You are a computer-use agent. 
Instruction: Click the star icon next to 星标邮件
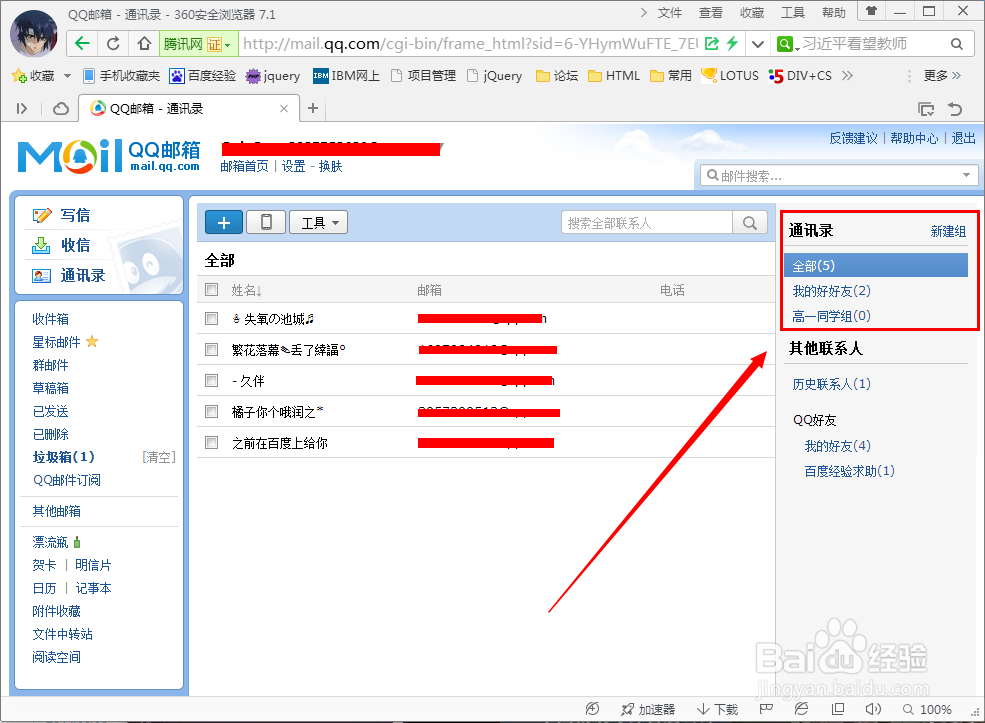92,341
